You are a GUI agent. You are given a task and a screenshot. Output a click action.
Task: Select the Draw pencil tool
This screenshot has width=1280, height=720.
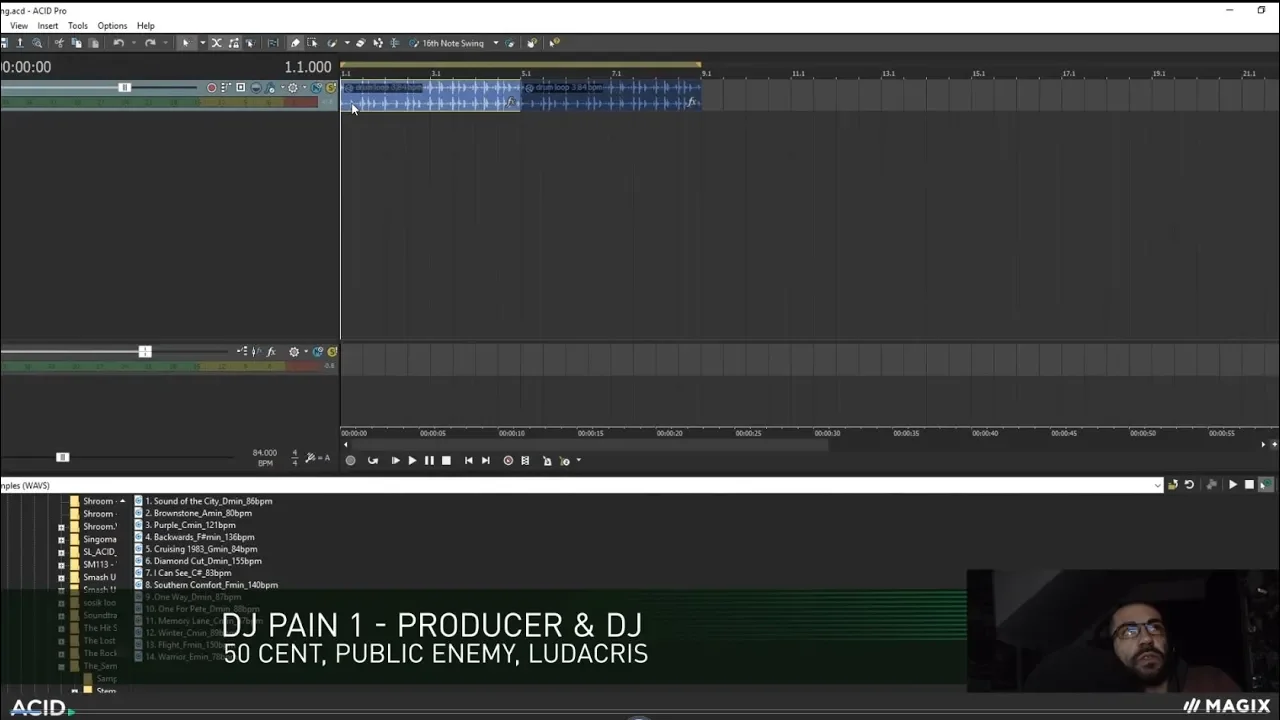[295, 43]
